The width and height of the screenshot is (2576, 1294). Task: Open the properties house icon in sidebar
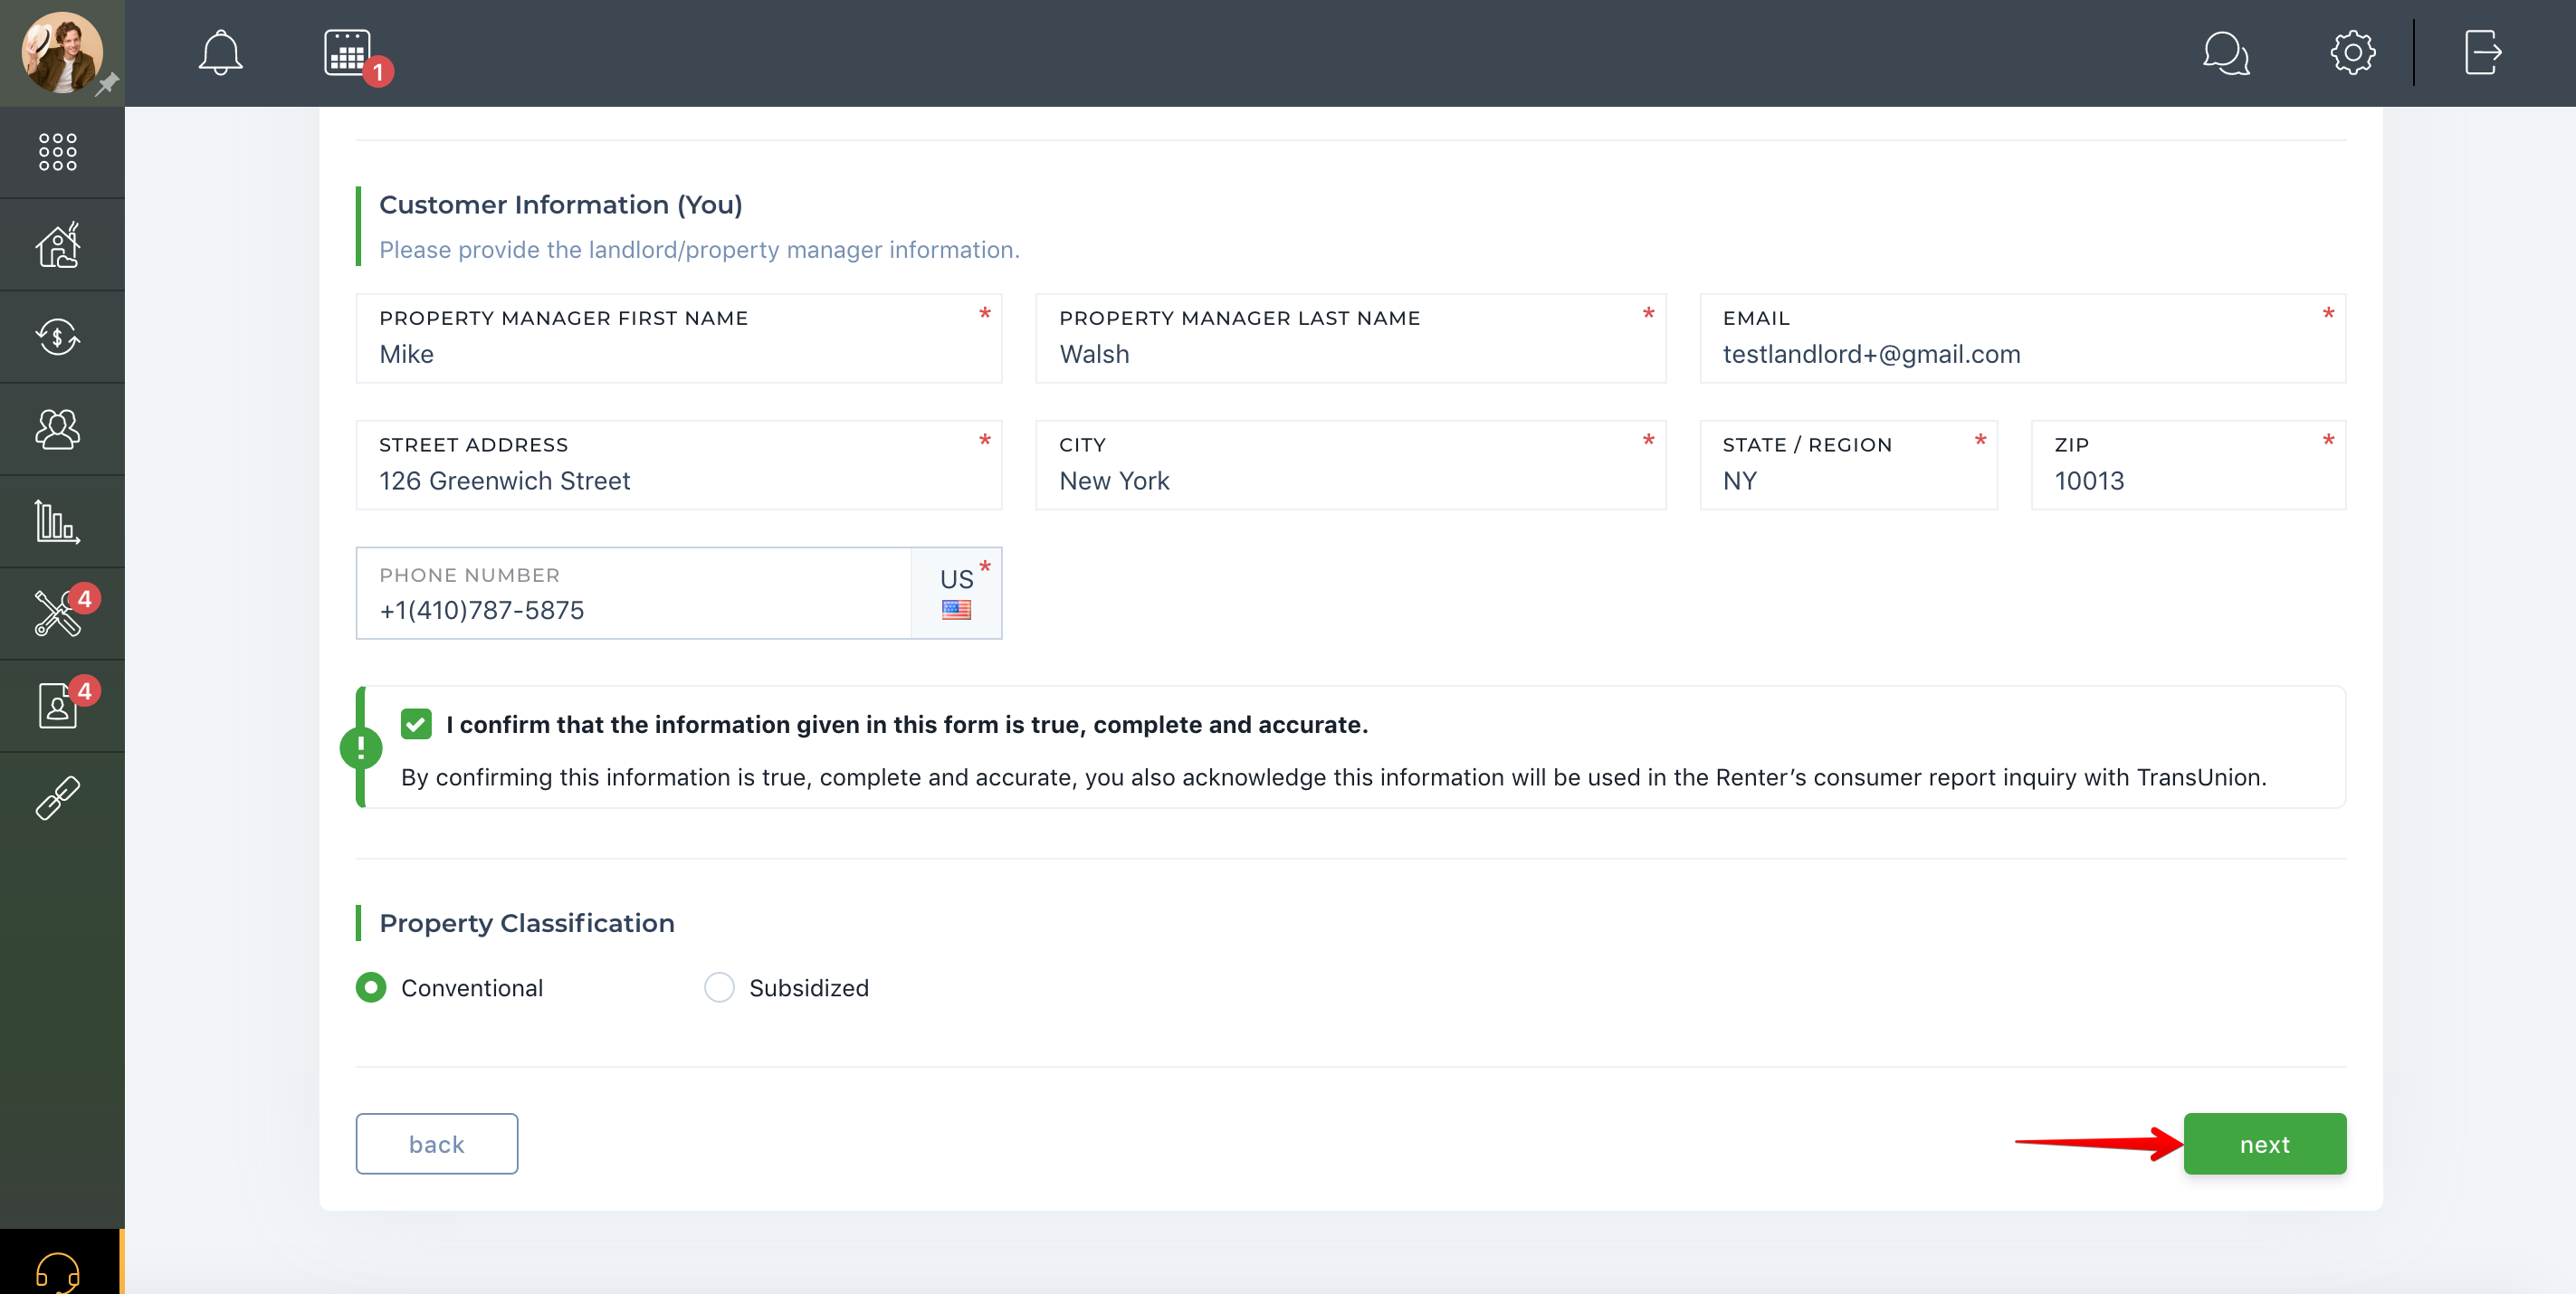pyautogui.click(x=58, y=245)
